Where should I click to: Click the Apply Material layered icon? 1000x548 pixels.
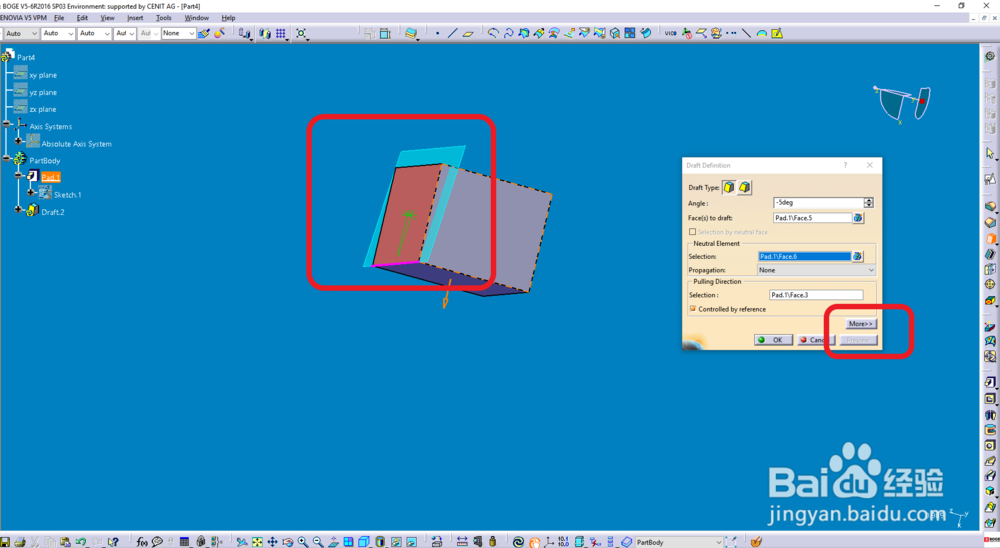(411, 33)
